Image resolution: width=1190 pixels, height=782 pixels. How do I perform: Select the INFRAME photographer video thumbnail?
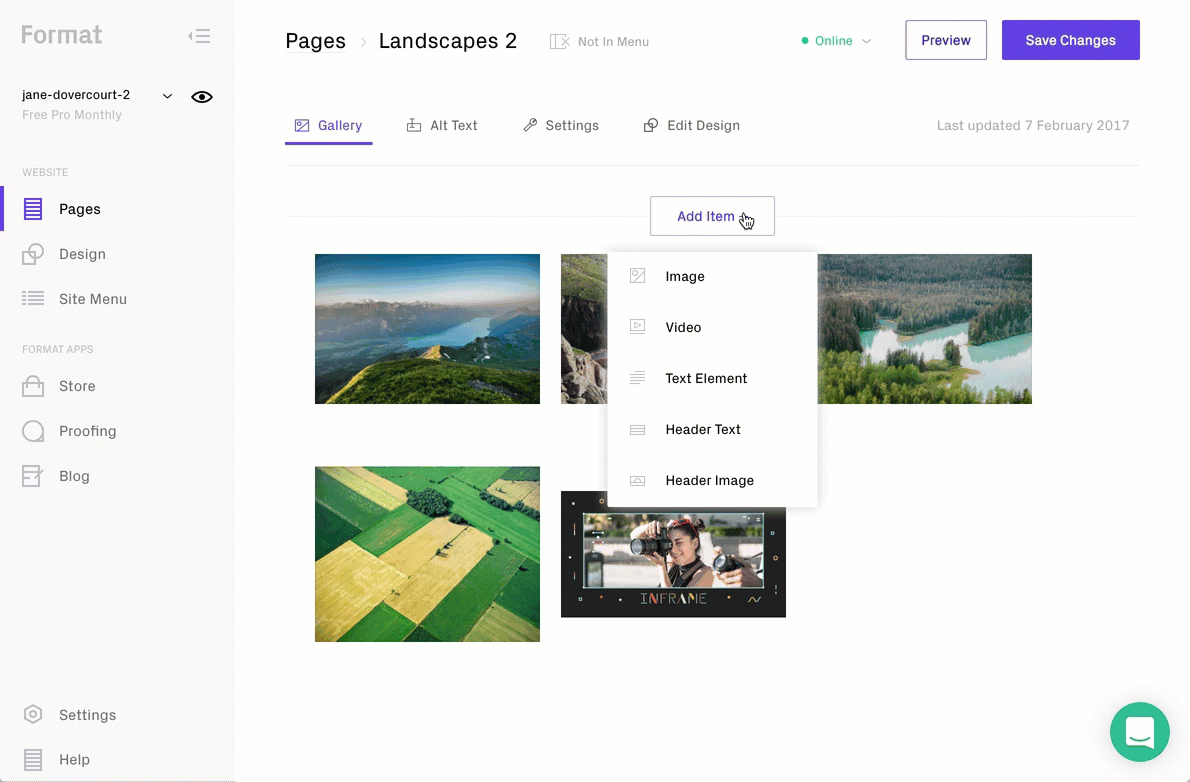(673, 562)
